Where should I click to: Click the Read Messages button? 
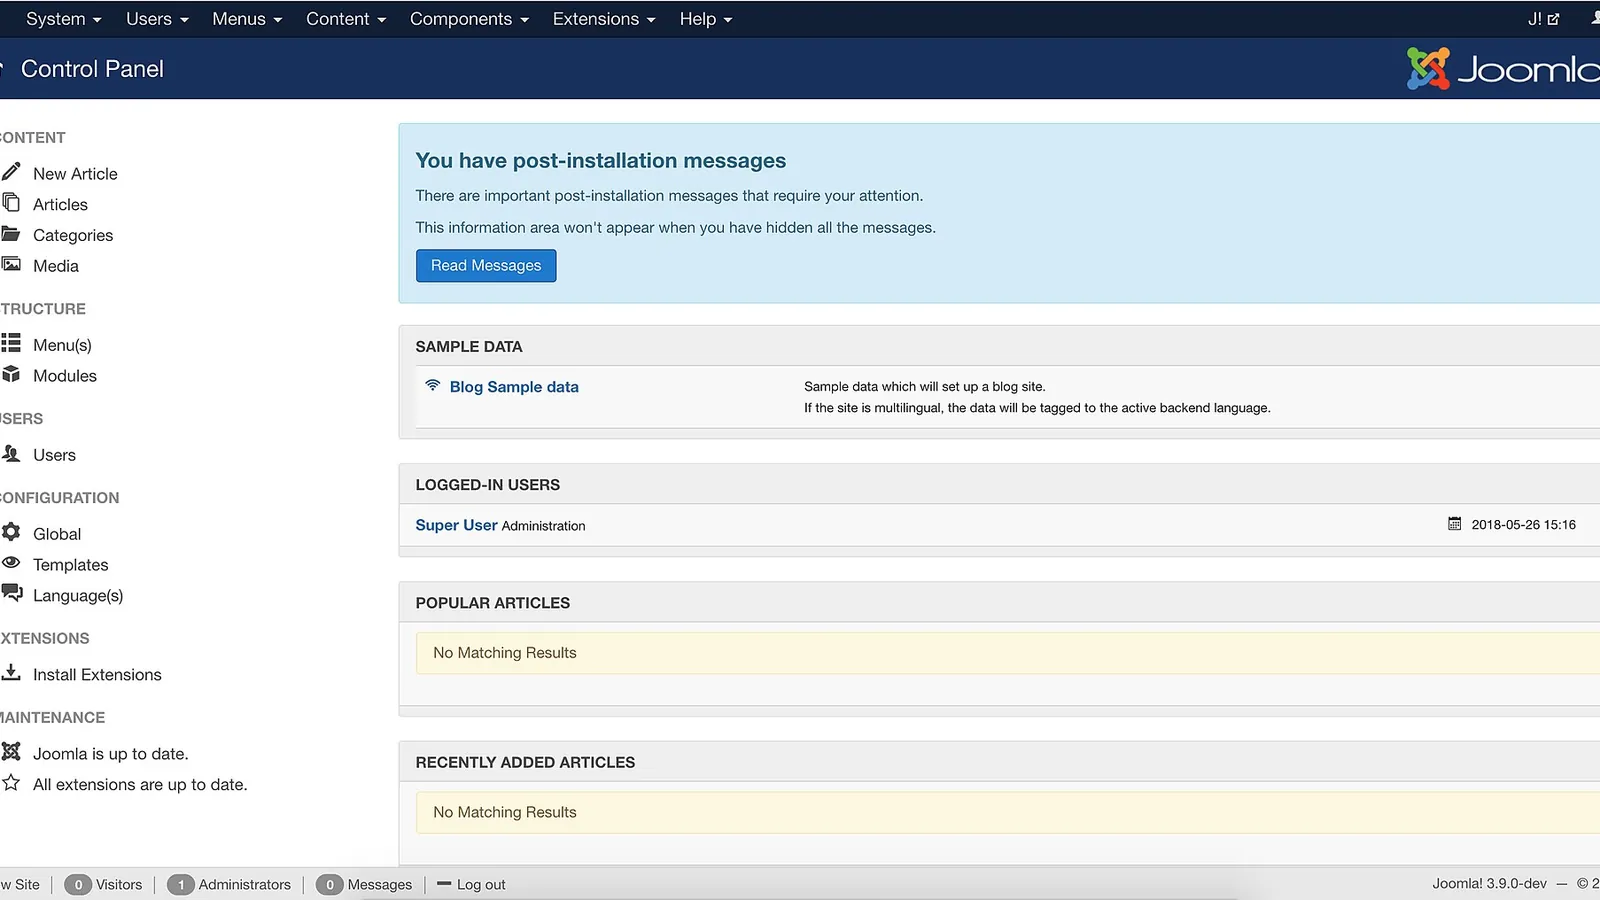tap(486, 266)
